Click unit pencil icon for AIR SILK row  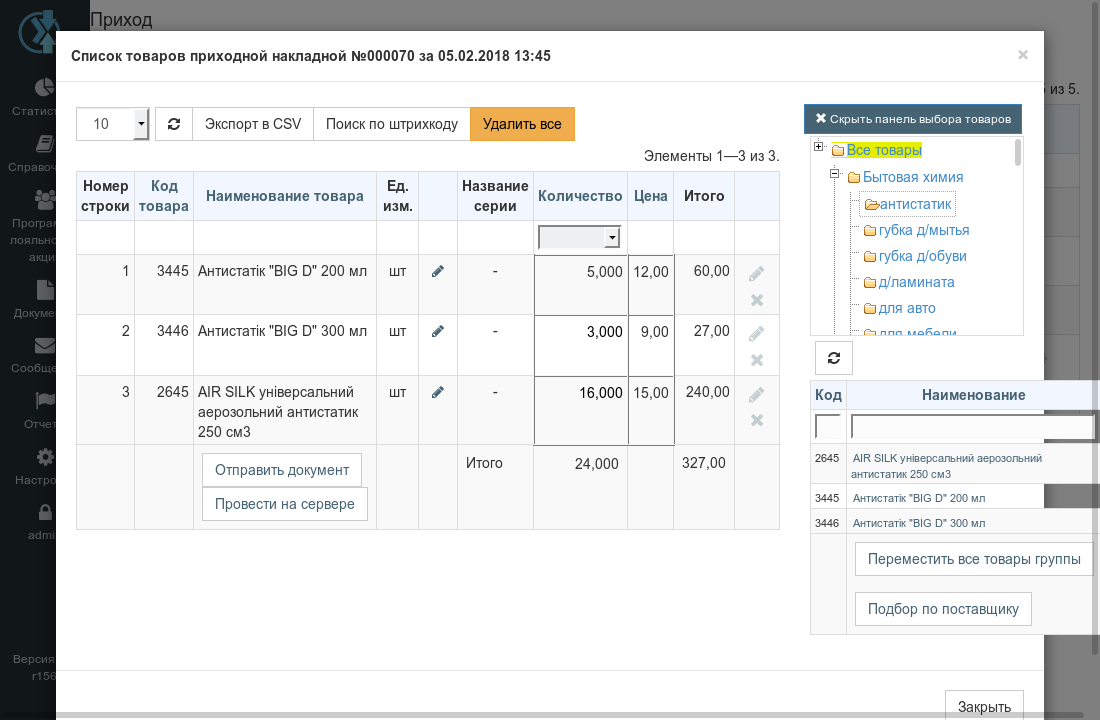pos(438,392)
